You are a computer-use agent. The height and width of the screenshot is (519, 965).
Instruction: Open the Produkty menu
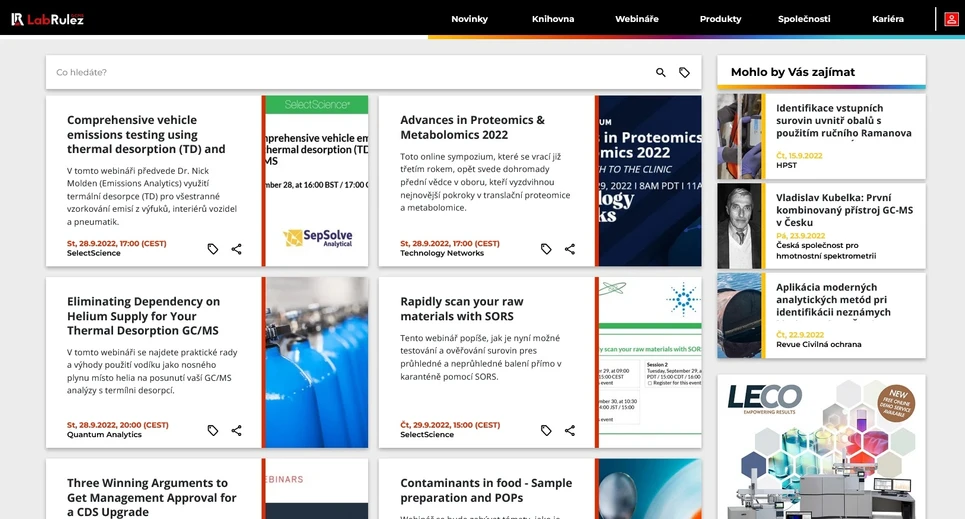(x=721, y=19)
